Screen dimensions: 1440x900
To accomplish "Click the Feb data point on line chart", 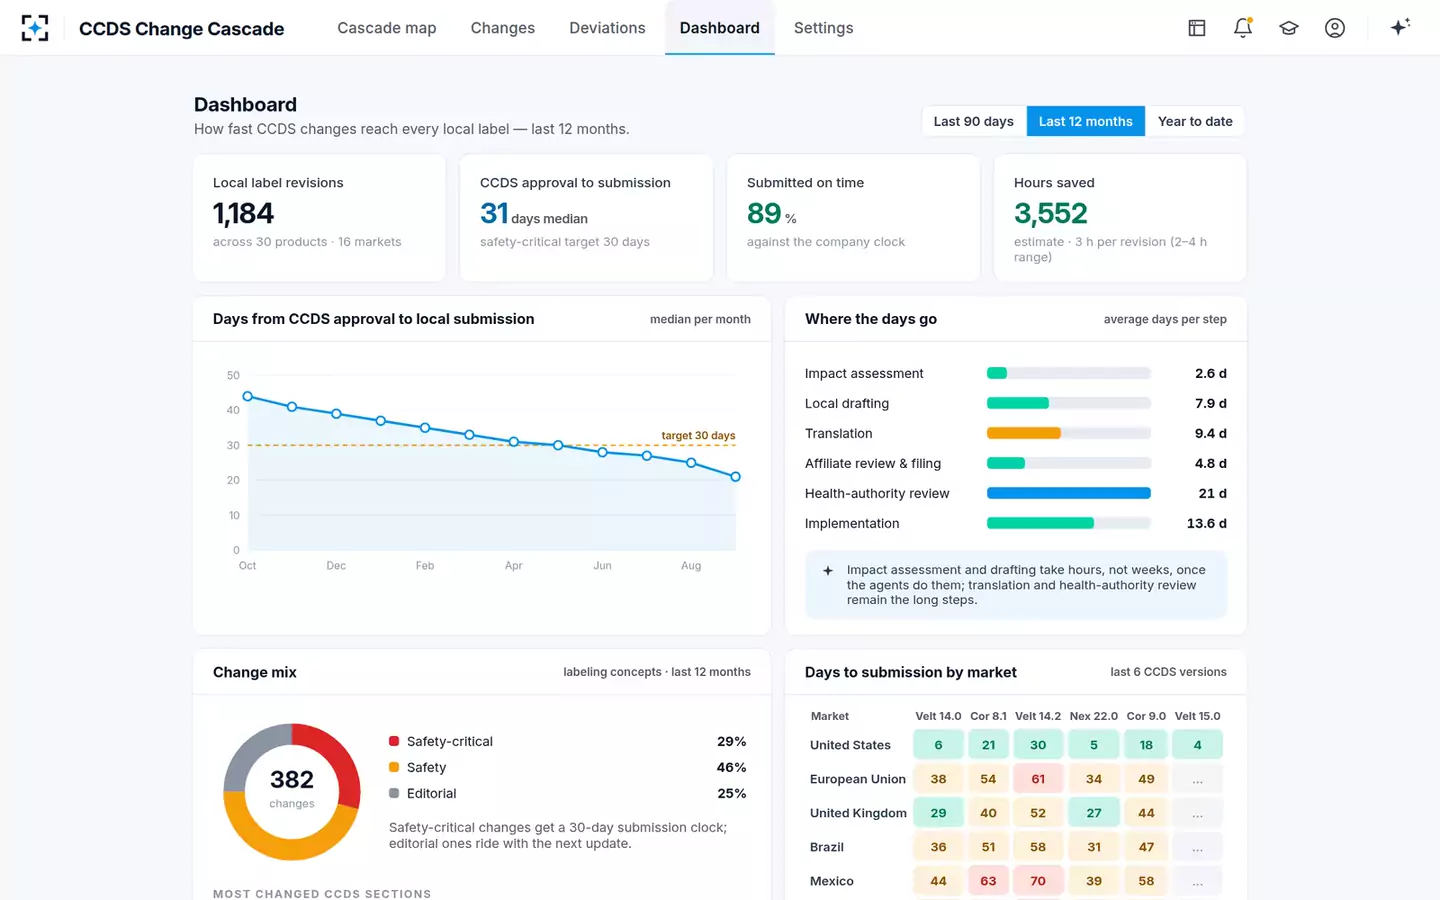I will pos(425,428).
